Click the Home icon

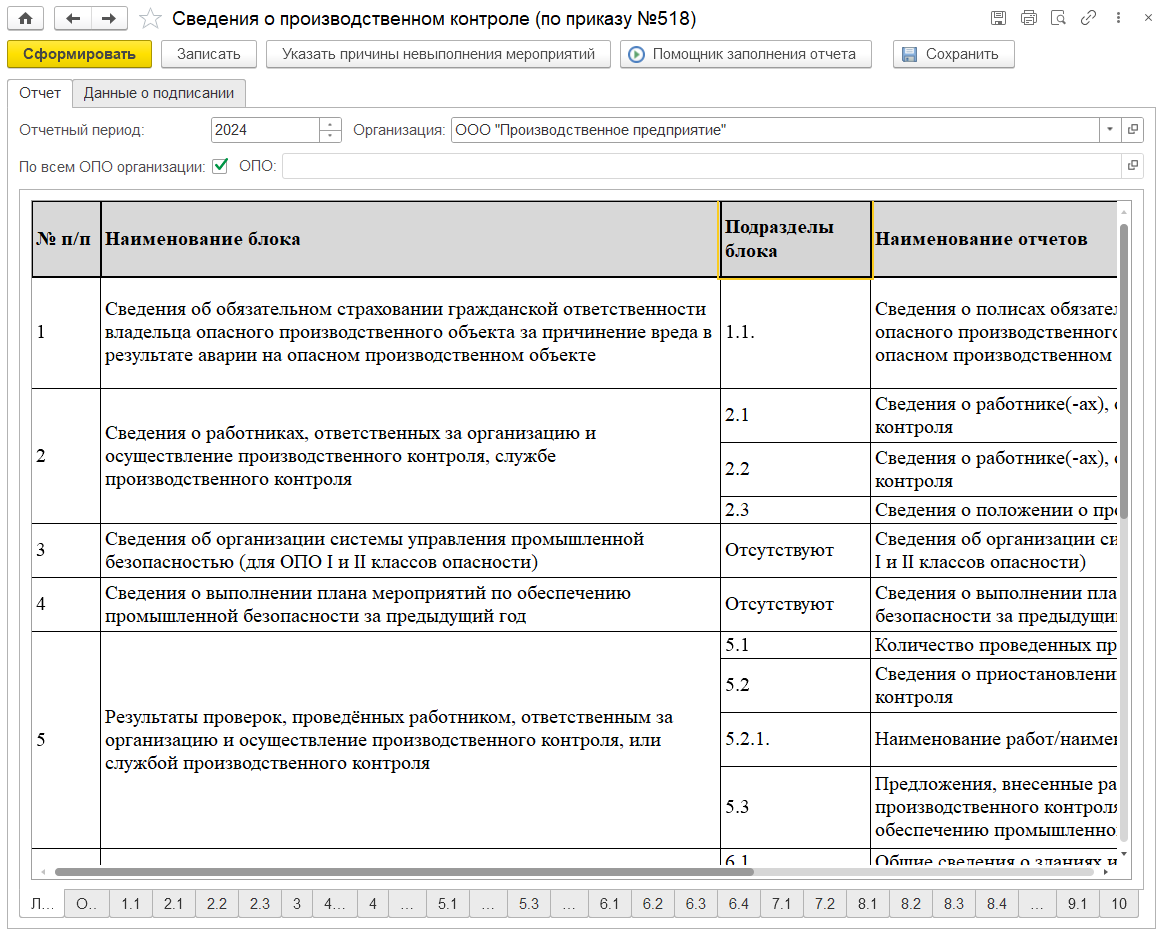point(26,19)
